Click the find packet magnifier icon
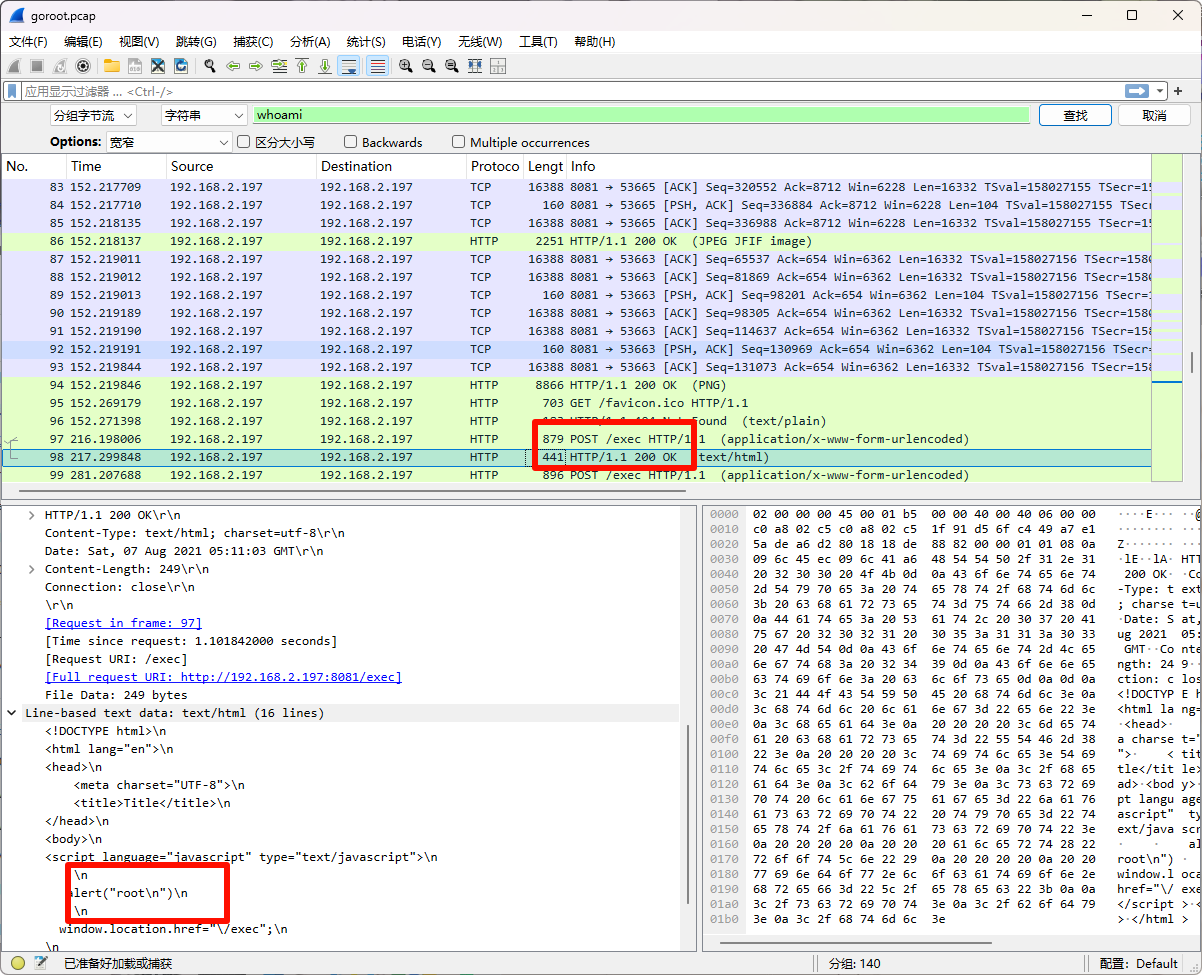 pos(210,66)
